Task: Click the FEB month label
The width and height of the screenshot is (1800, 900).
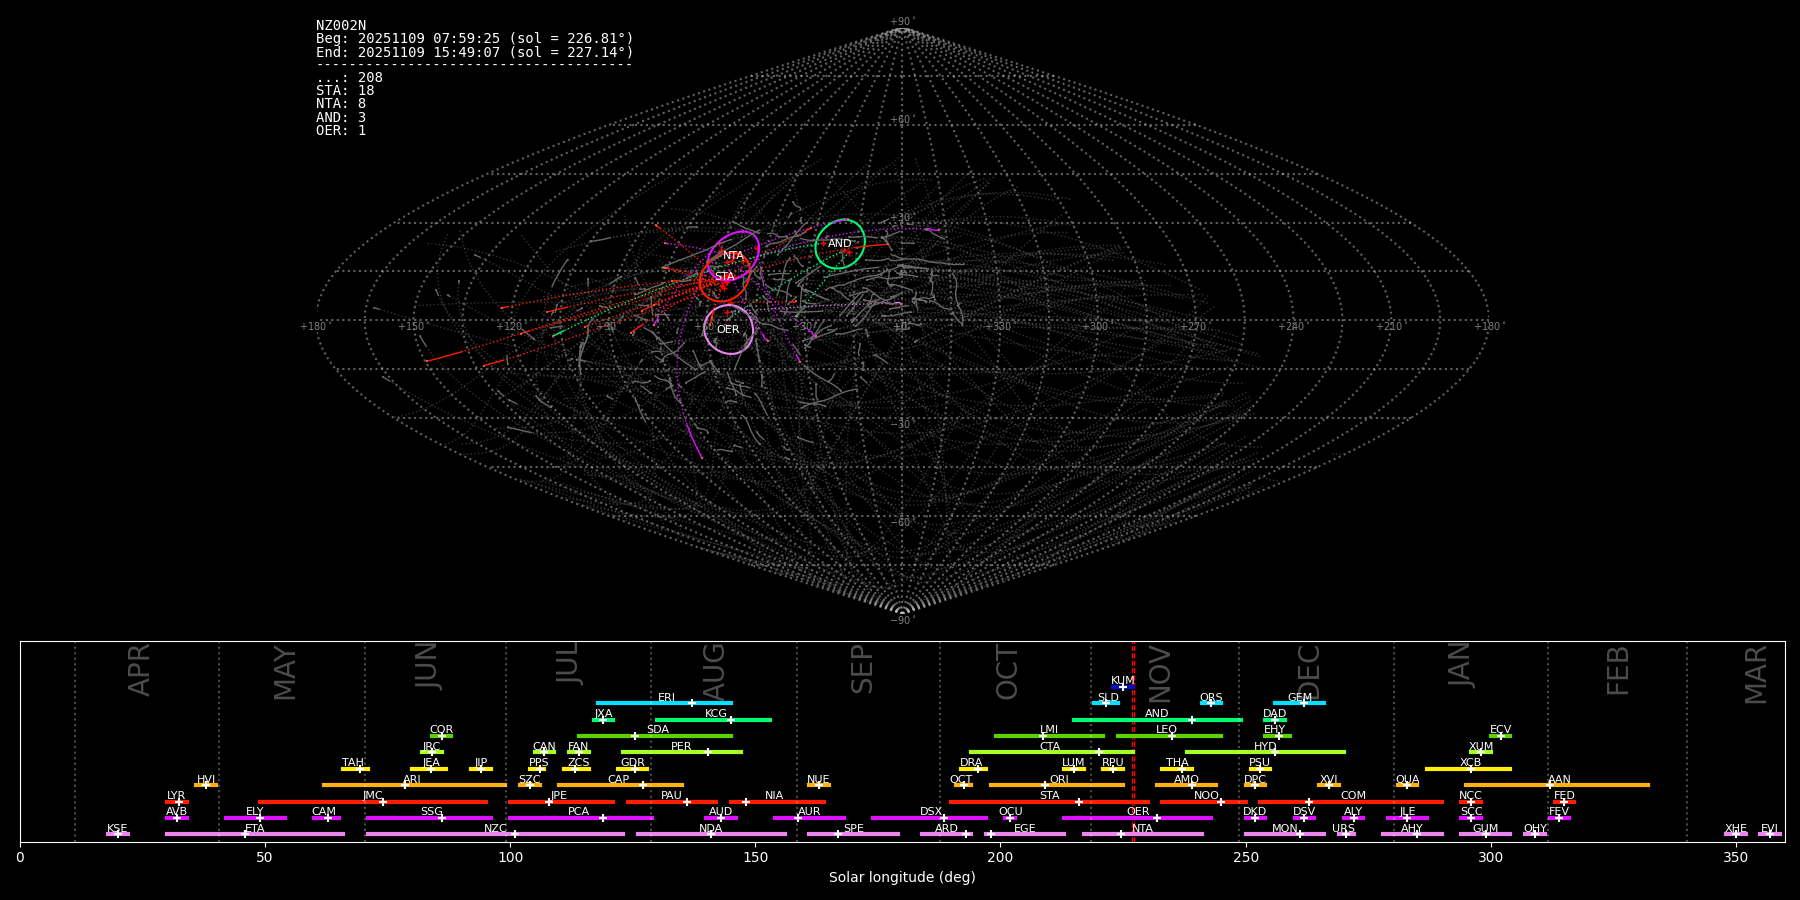Action: [x=1618, y=670]
